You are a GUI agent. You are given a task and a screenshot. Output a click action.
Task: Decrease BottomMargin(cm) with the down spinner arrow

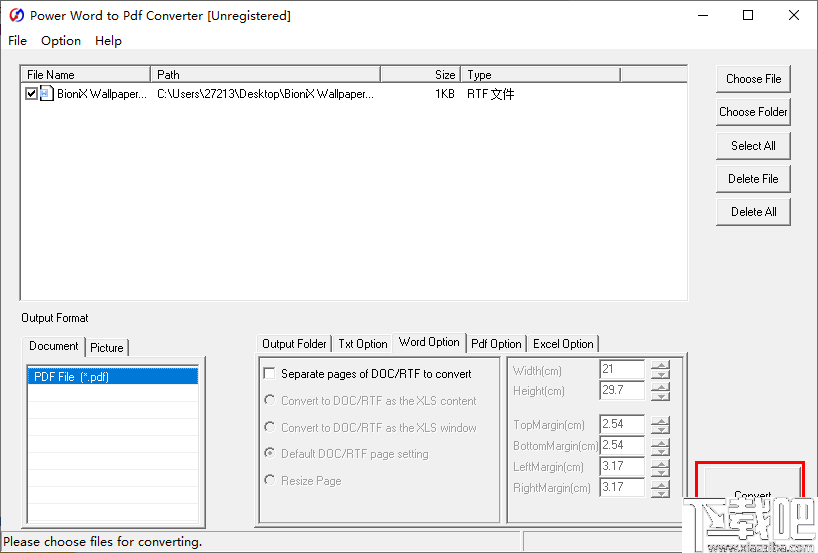tap(660, 451)
